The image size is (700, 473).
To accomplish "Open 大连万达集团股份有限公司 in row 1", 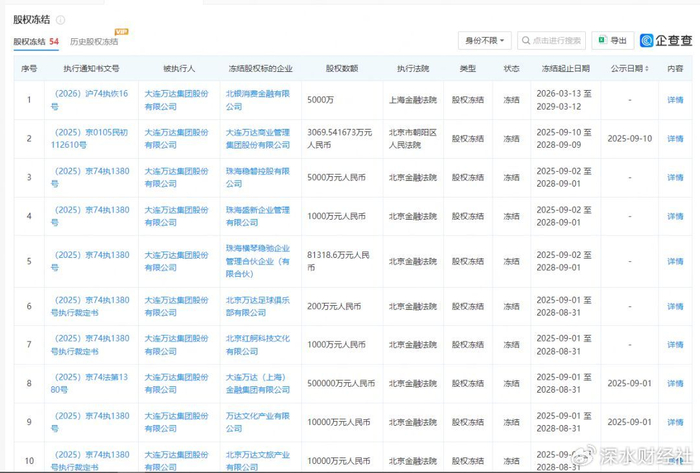I will pyautogui.click(x=176, y=100).
